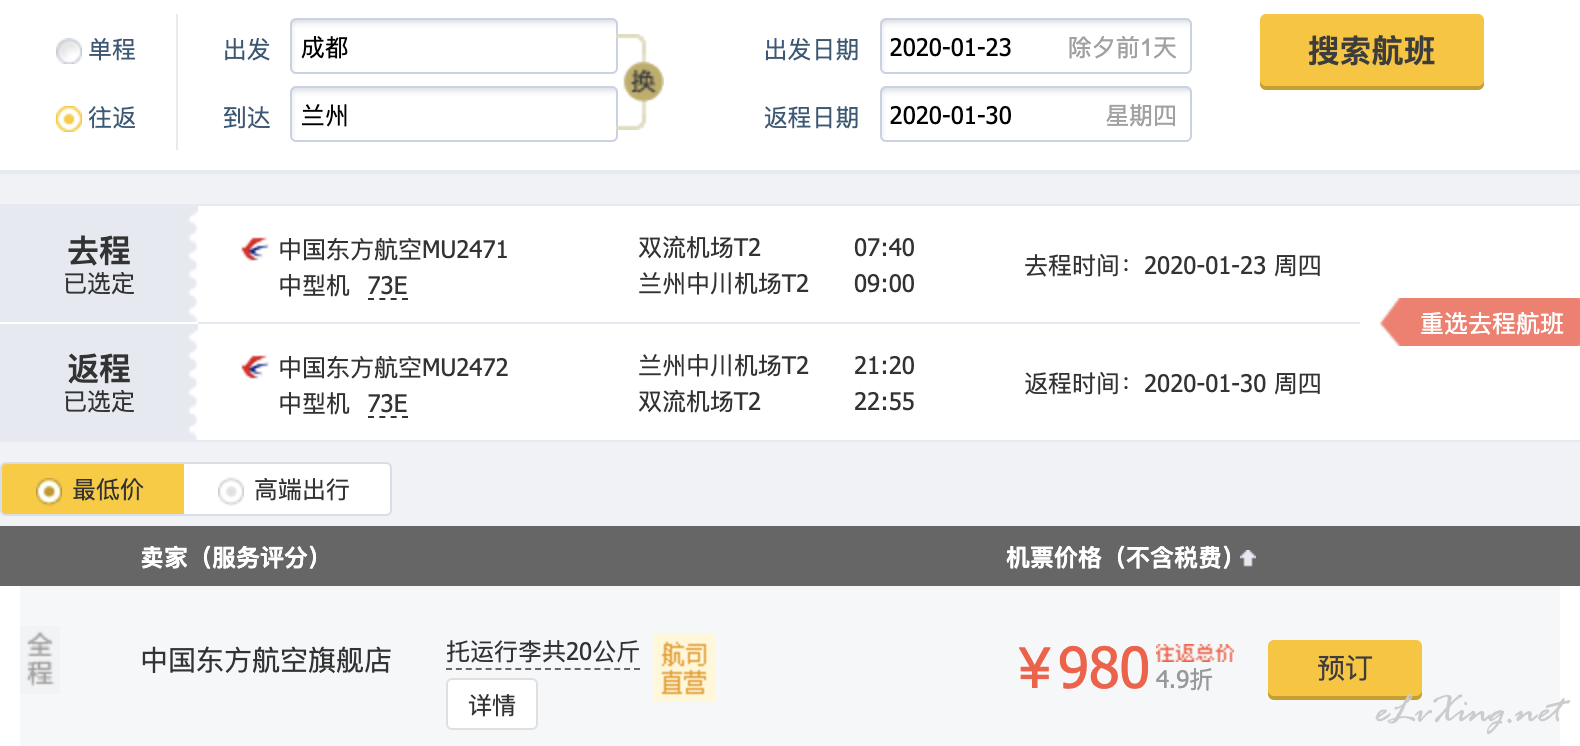Click 托运行李共20公斤 baggage info link
Screen dimensions: 1580x746
pyautogui.click(x=542, y=653)
